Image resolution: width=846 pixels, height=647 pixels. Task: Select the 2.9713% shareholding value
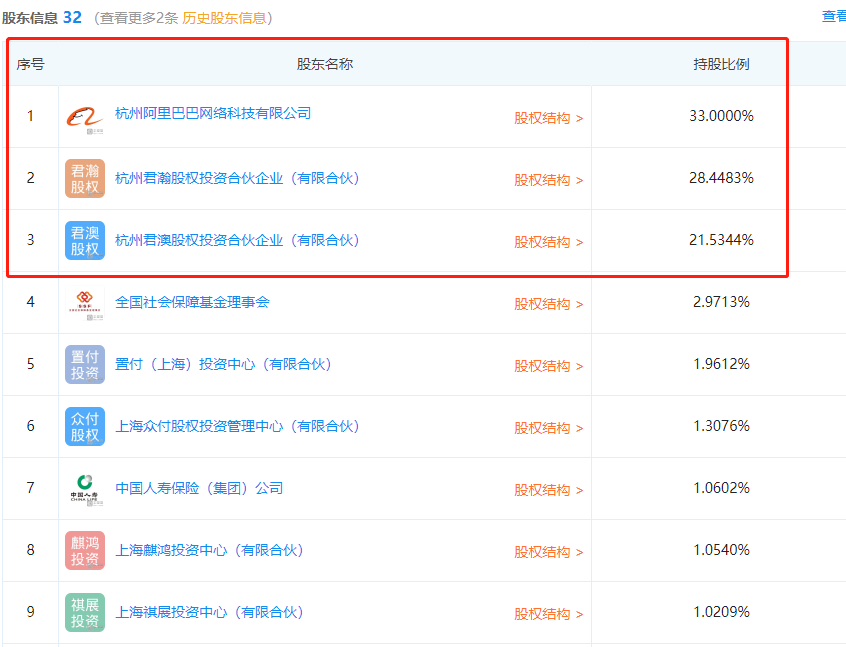[x=721, y=302]
